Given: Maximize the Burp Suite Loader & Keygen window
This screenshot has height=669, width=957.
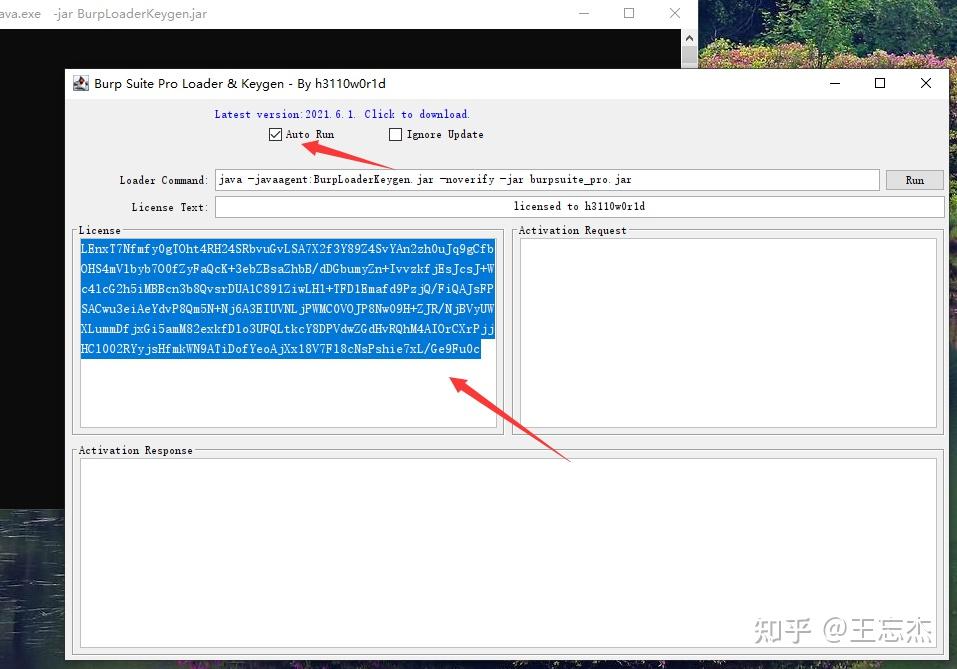Looking at the screenshot, I should 880,84.
